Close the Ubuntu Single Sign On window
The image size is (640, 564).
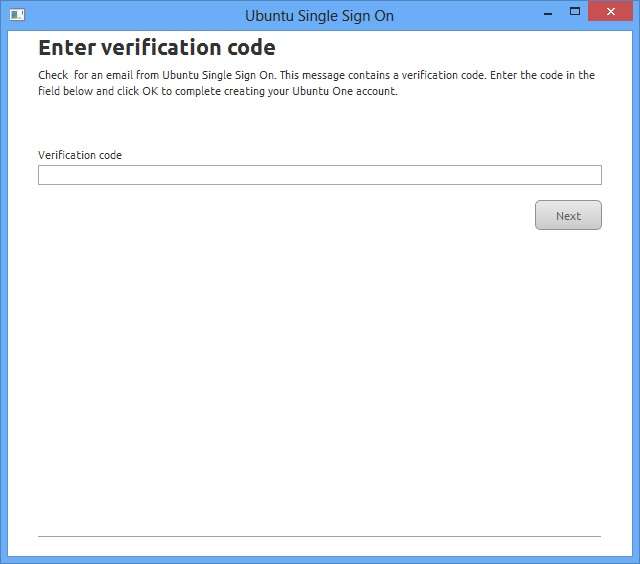pos(611,11)
